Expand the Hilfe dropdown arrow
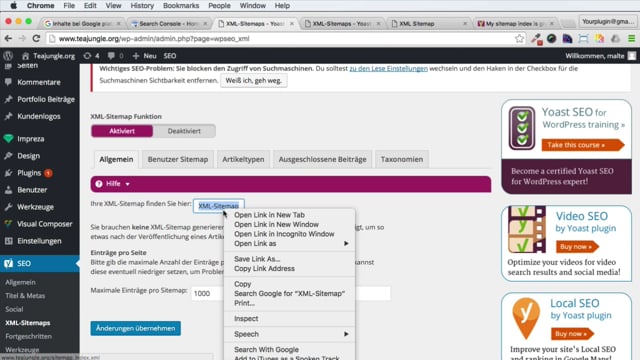 pos(127,184)
